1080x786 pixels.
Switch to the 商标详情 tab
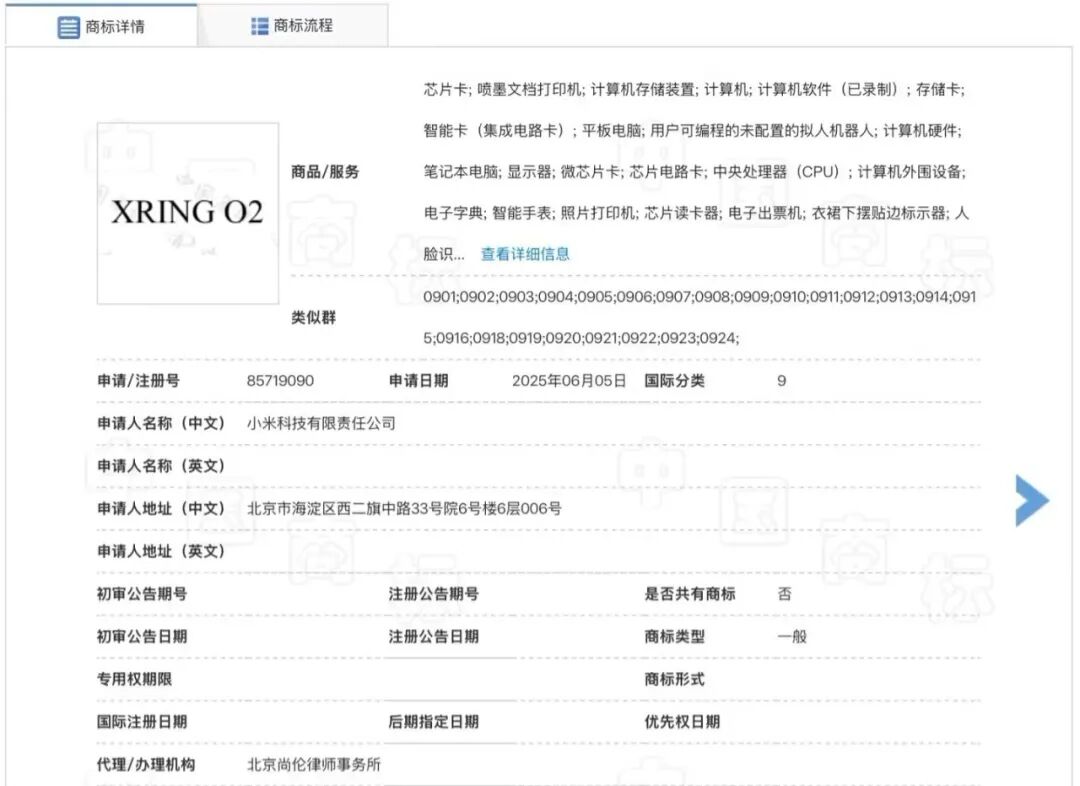pos(110,27)
